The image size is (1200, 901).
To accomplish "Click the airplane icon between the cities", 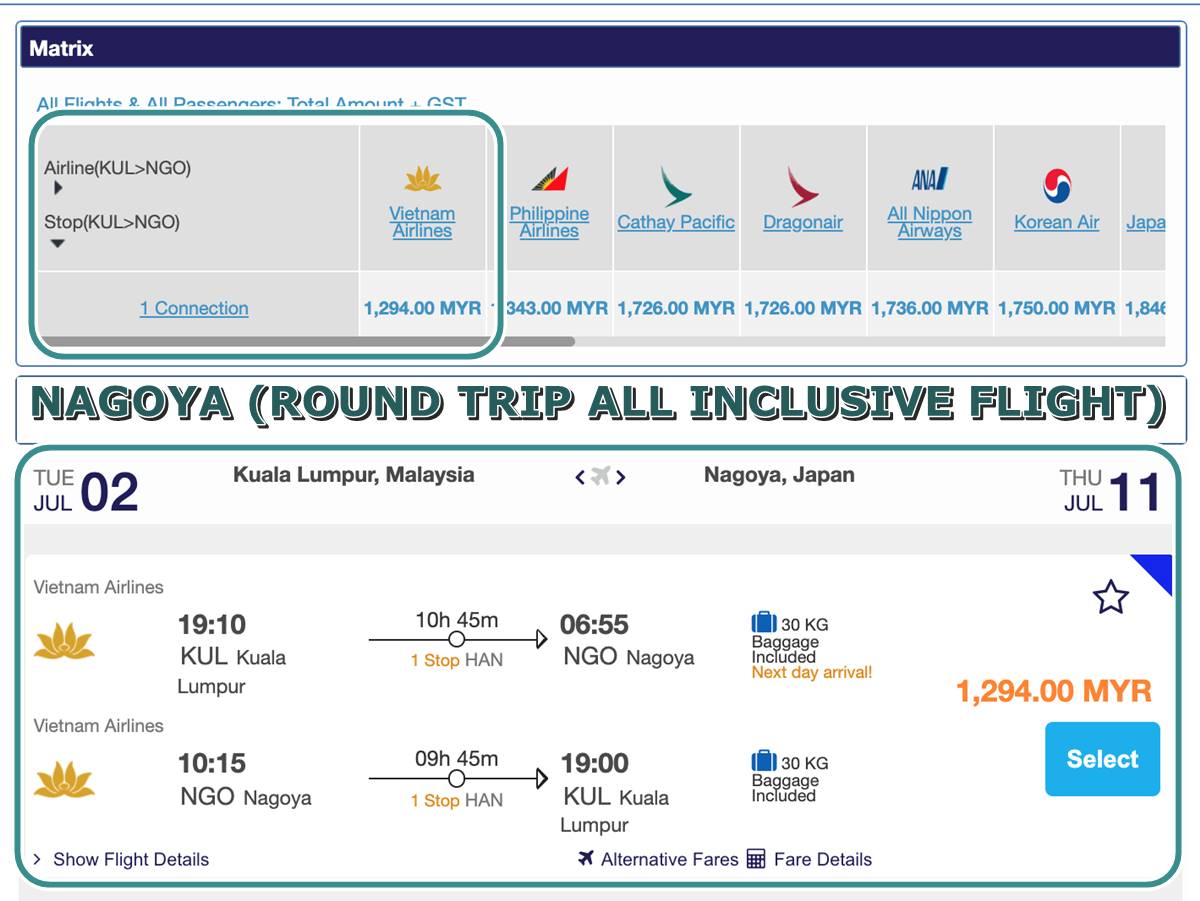I will [x=600, y=477].
